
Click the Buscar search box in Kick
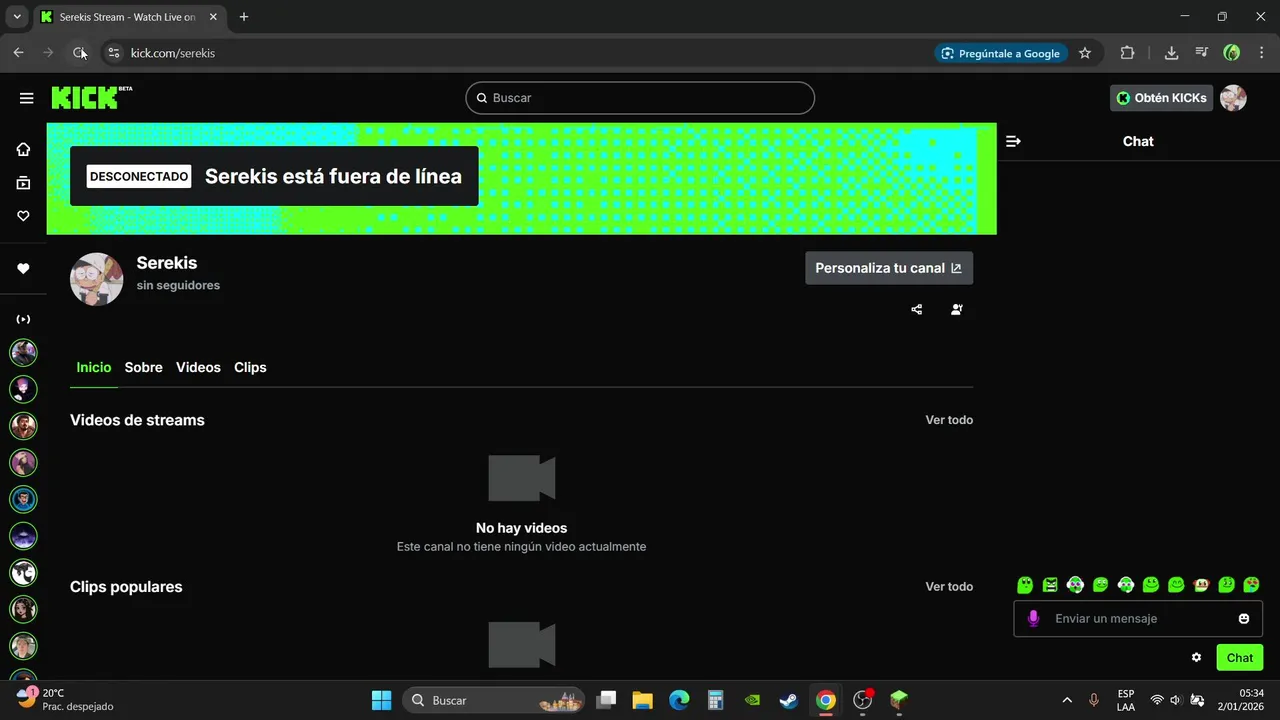[x=640, y=98]
